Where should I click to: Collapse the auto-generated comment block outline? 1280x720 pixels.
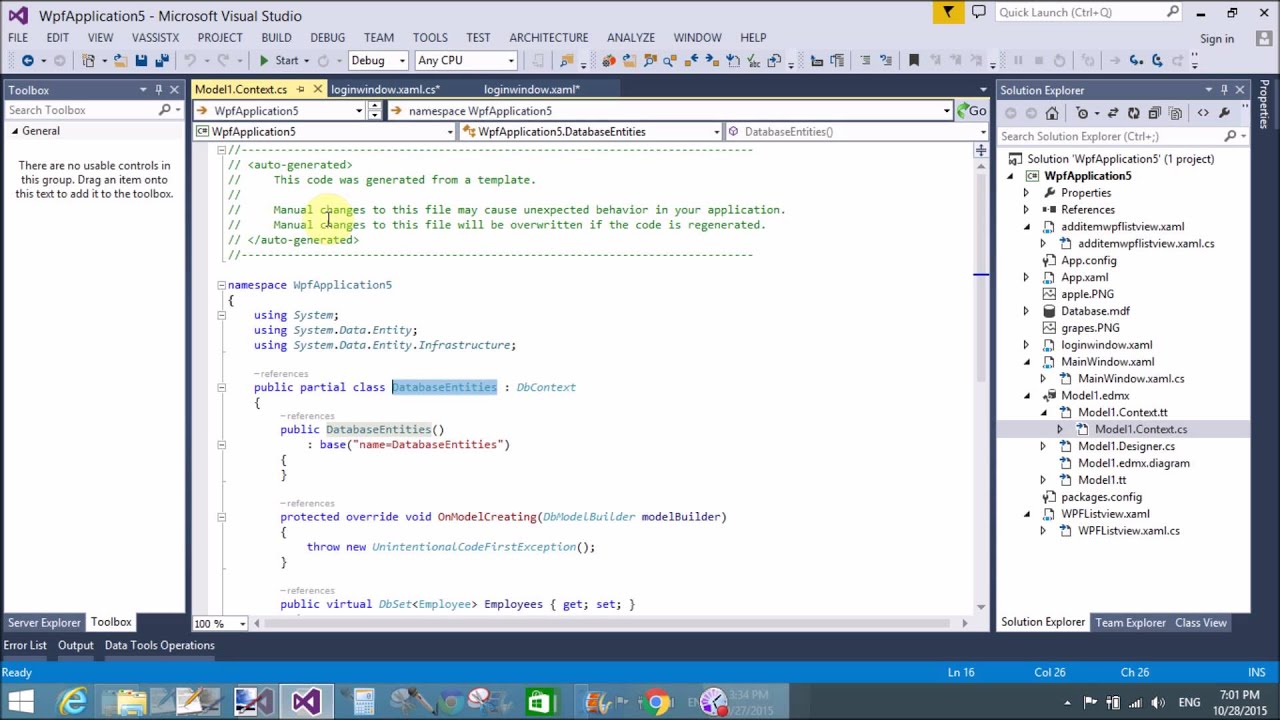221,150
